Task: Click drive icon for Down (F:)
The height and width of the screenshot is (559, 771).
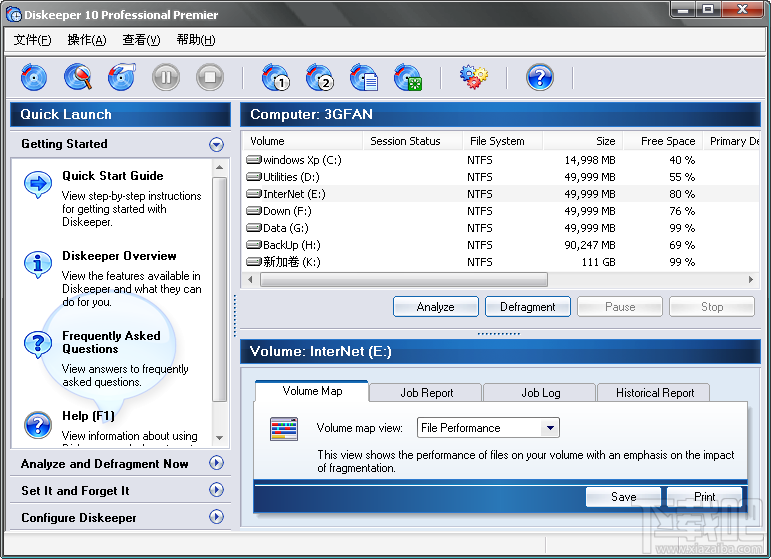Action: coord(254,211)
